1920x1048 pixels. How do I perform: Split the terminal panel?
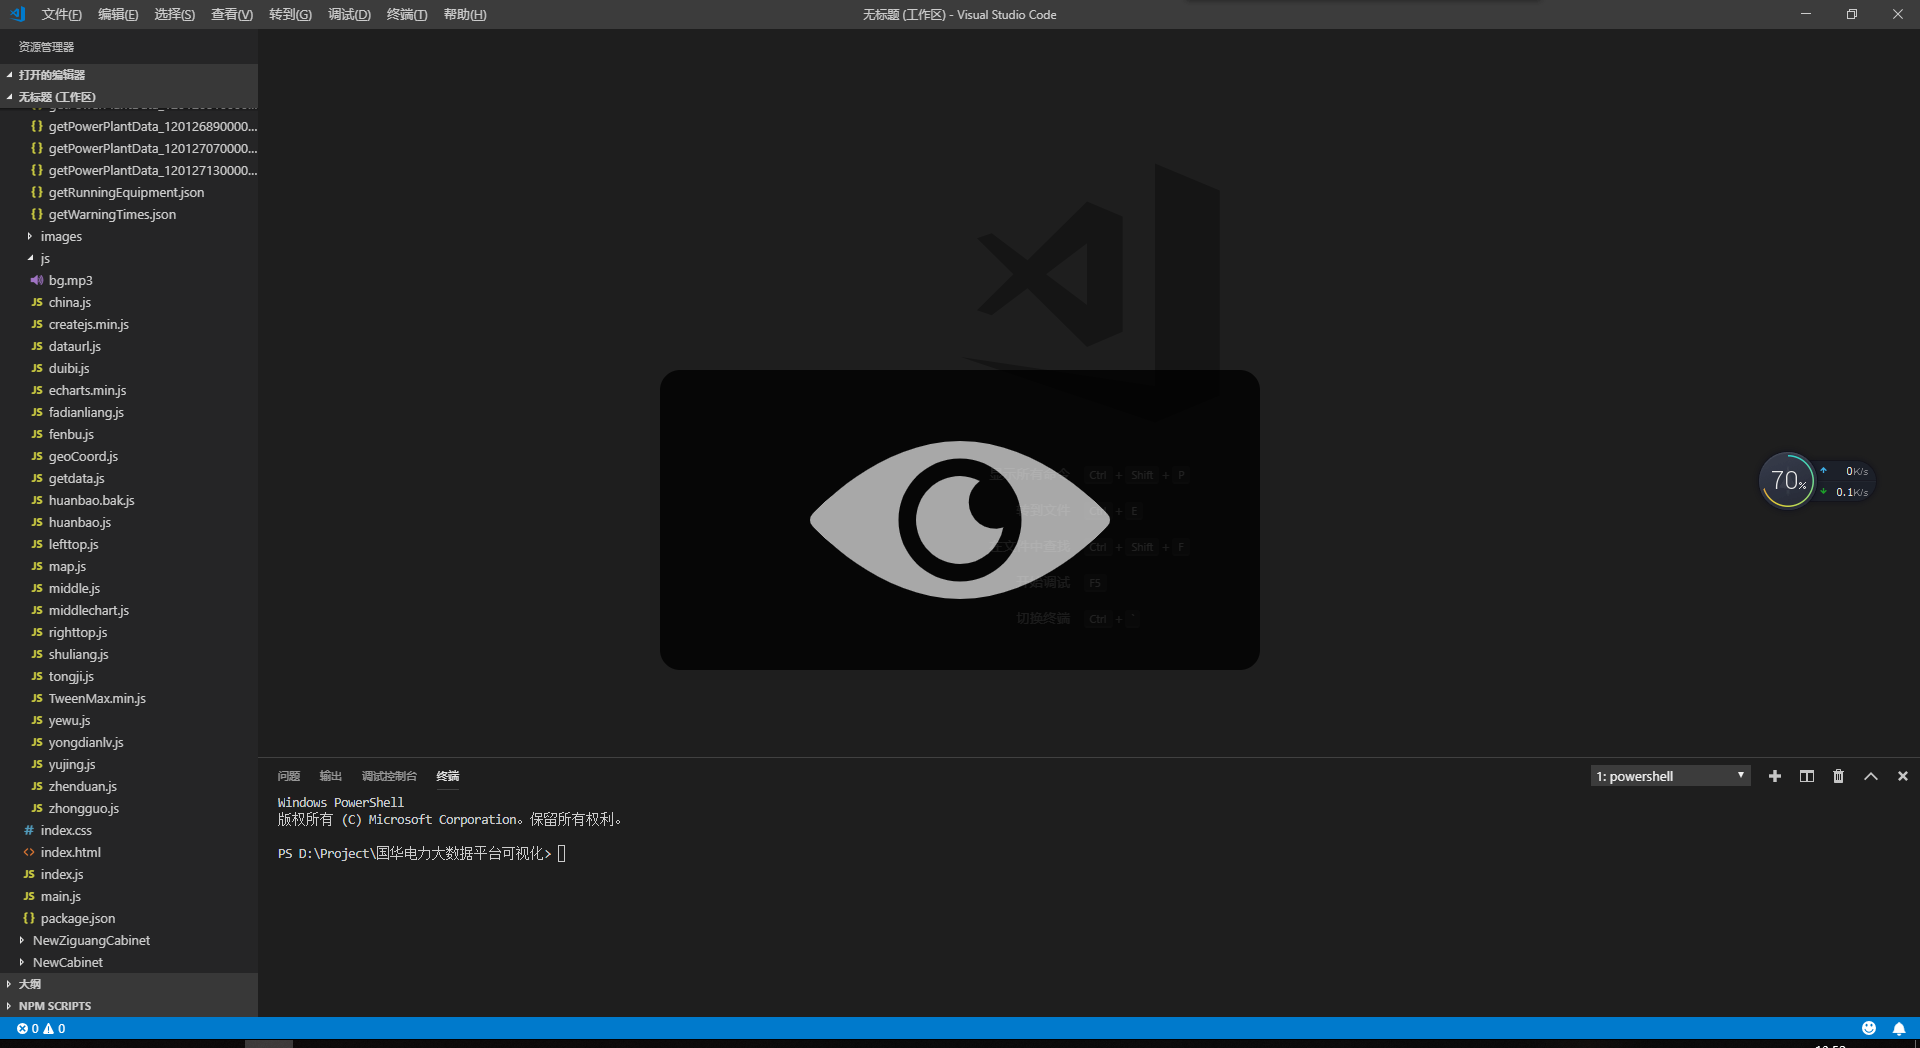(x=1807, y=776)
